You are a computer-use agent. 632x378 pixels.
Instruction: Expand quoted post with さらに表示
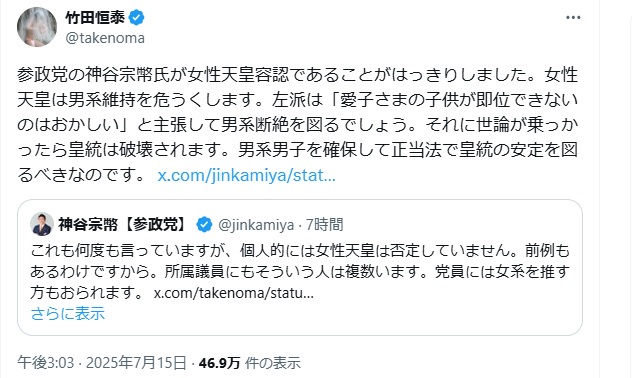[68, 314]
